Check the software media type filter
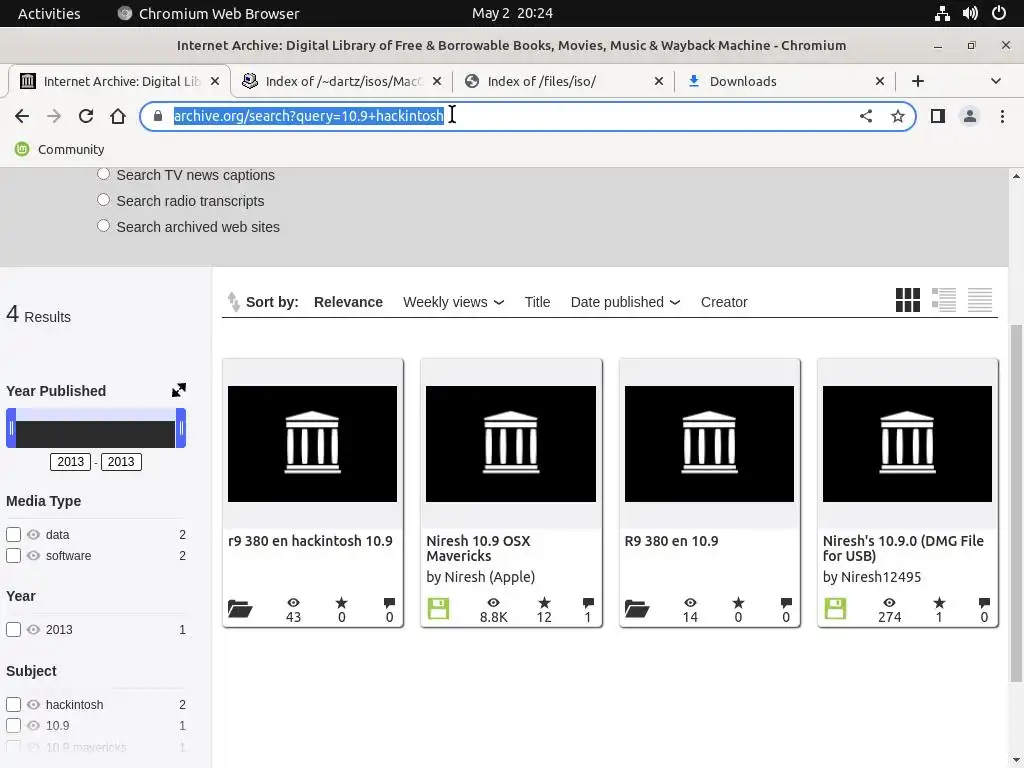Image resolution: width=1024 pixels, height=768 pixels. coord(14,555)
